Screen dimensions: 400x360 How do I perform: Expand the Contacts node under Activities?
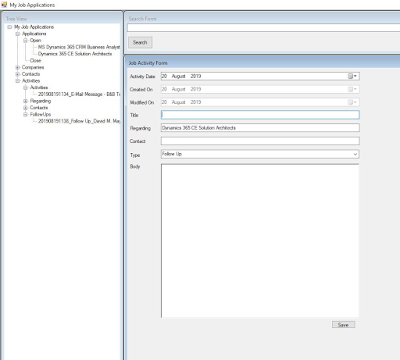pyautogui.click(x=26, y=108)
